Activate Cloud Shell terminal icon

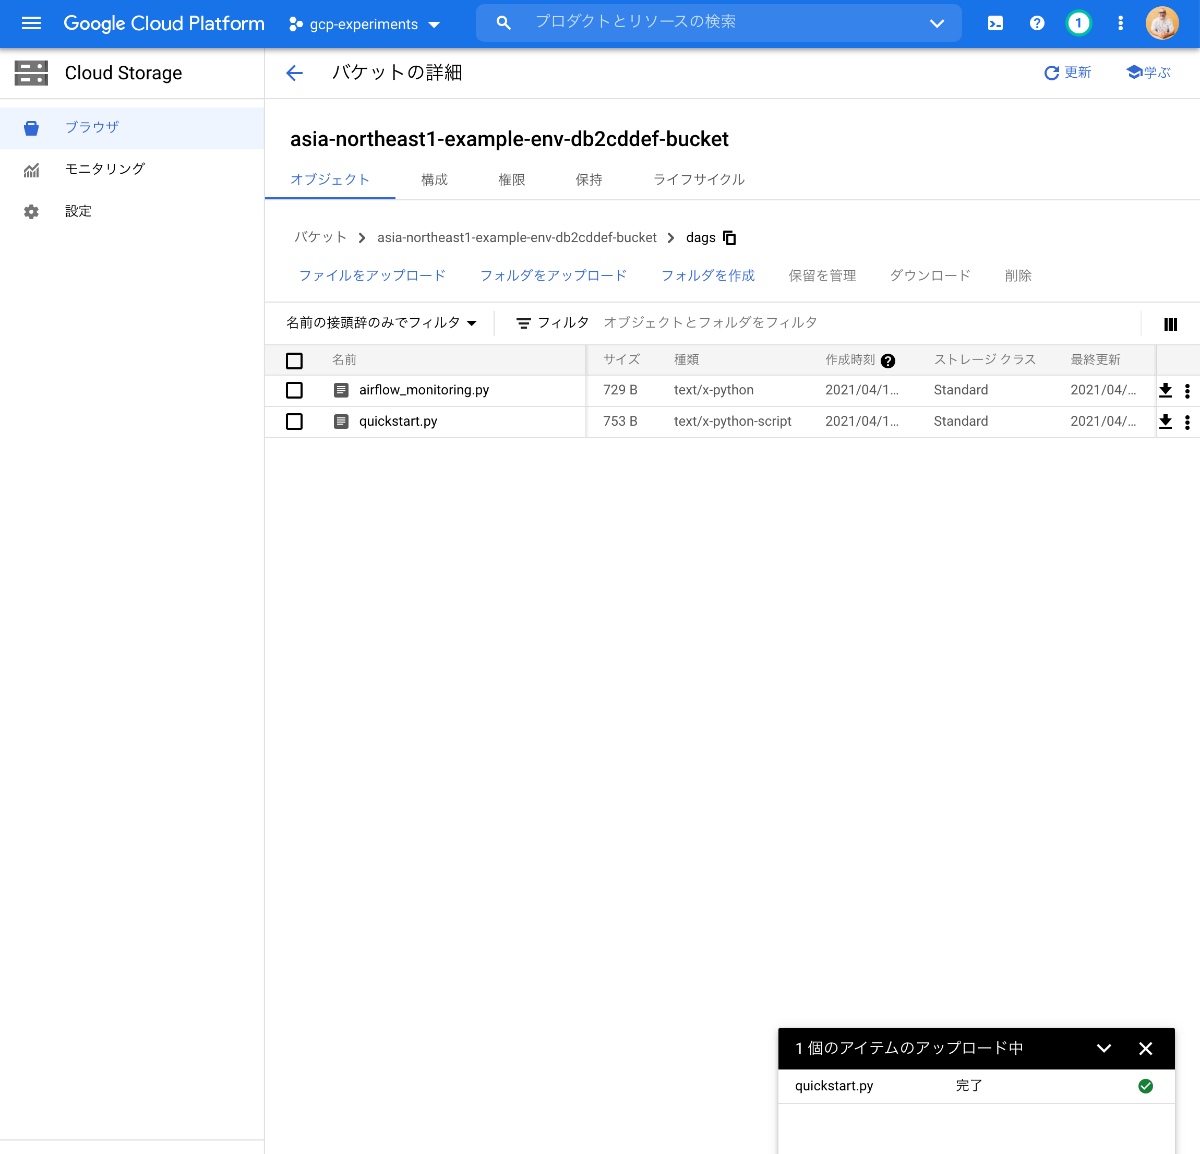[x=995, y=23]
